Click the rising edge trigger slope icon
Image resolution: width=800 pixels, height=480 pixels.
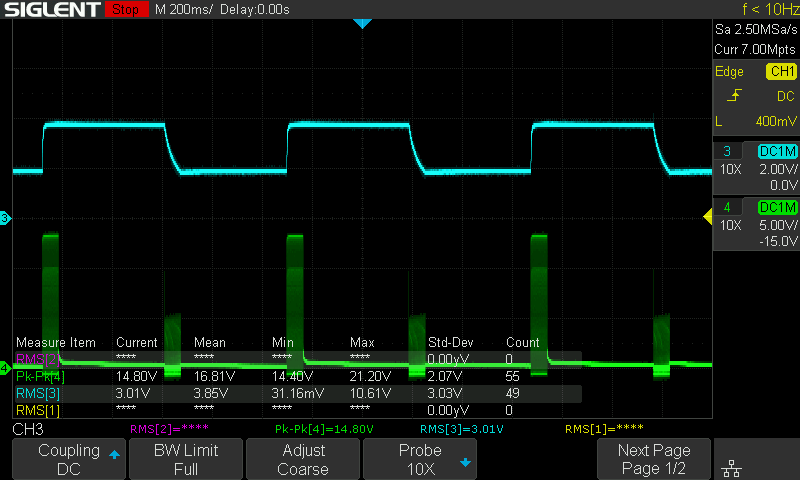[734, 96]
